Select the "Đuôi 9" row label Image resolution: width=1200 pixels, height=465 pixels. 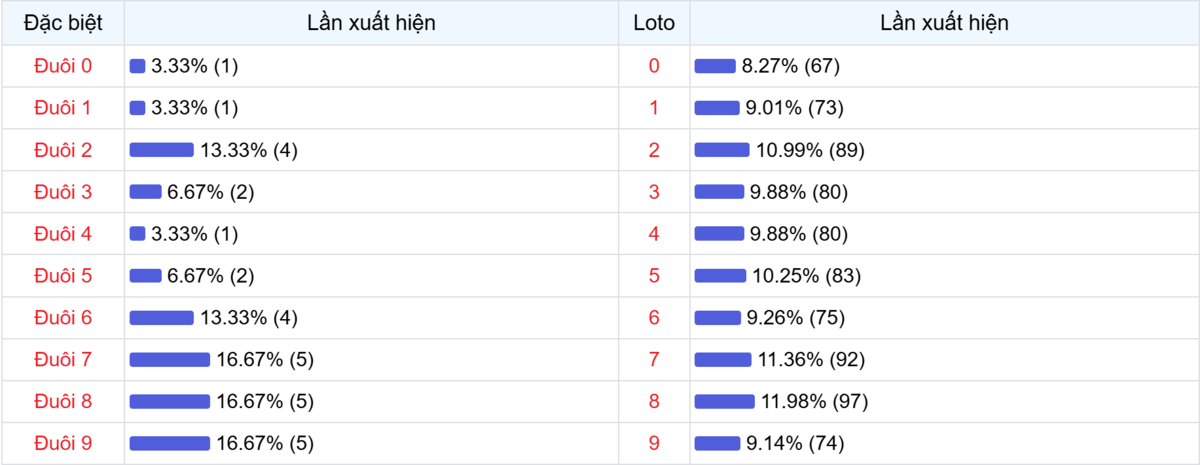tap(62, 443)
